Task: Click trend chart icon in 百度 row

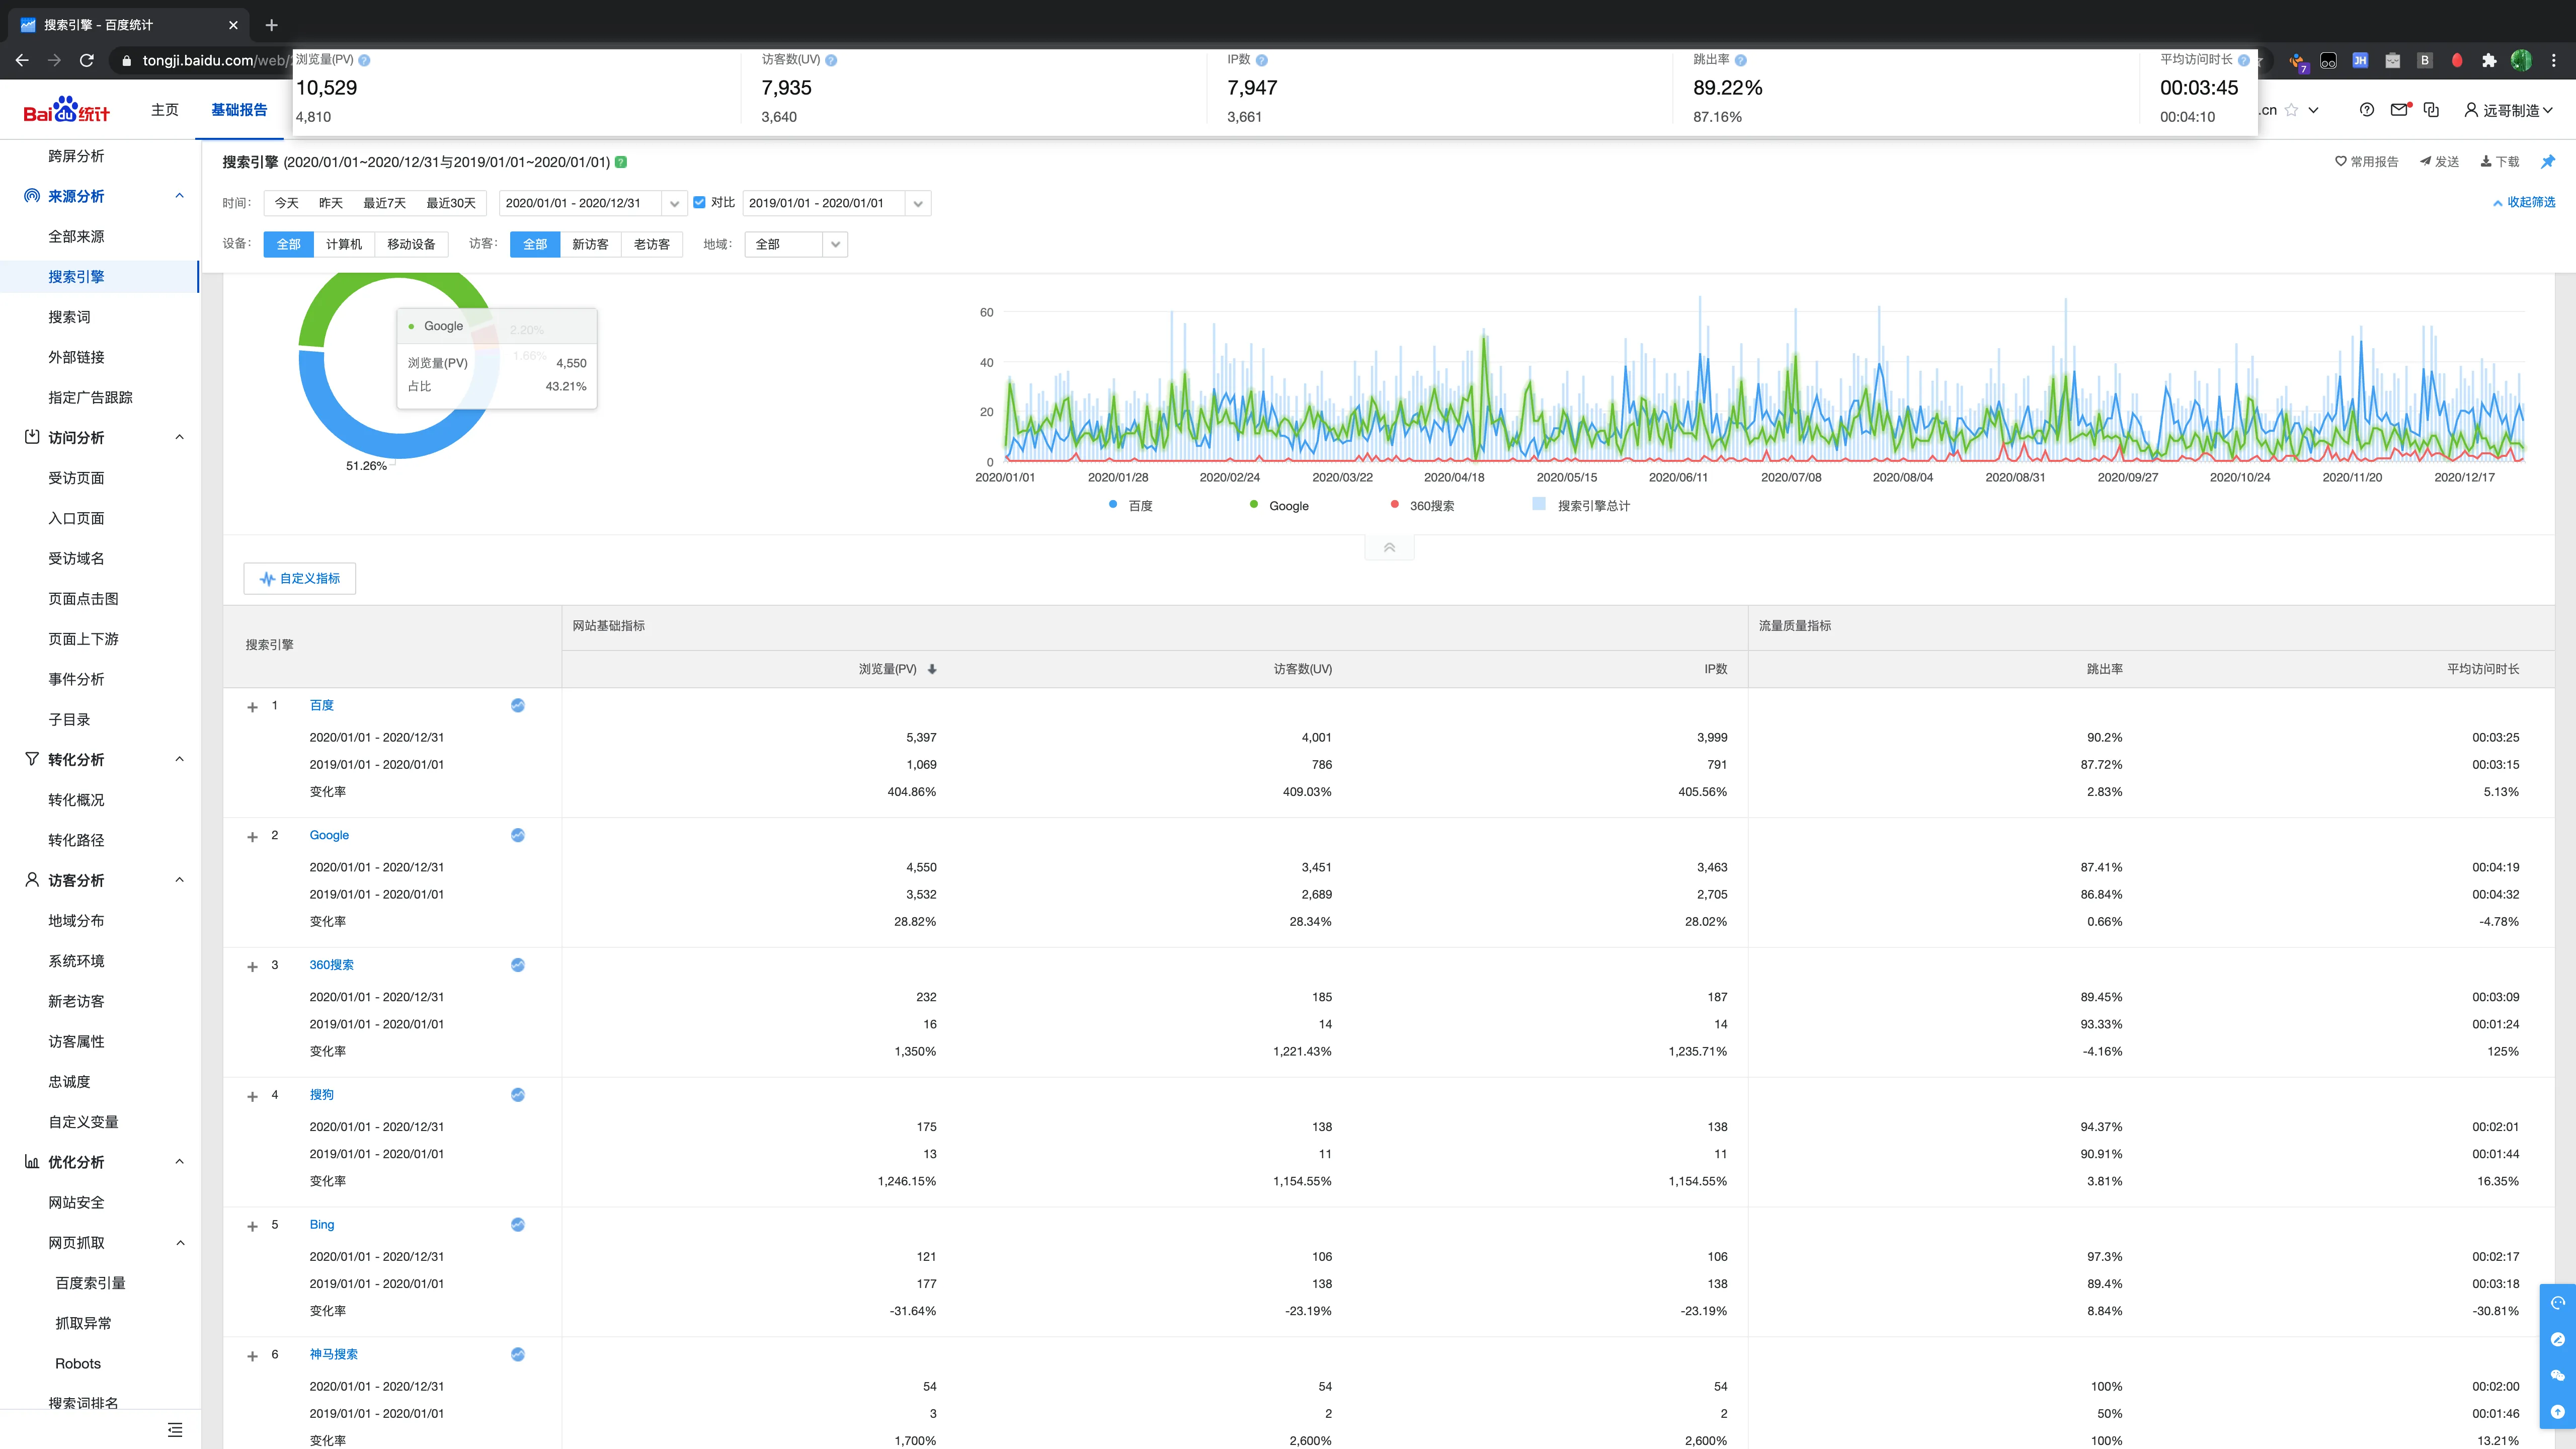Action: click(518, 705)
